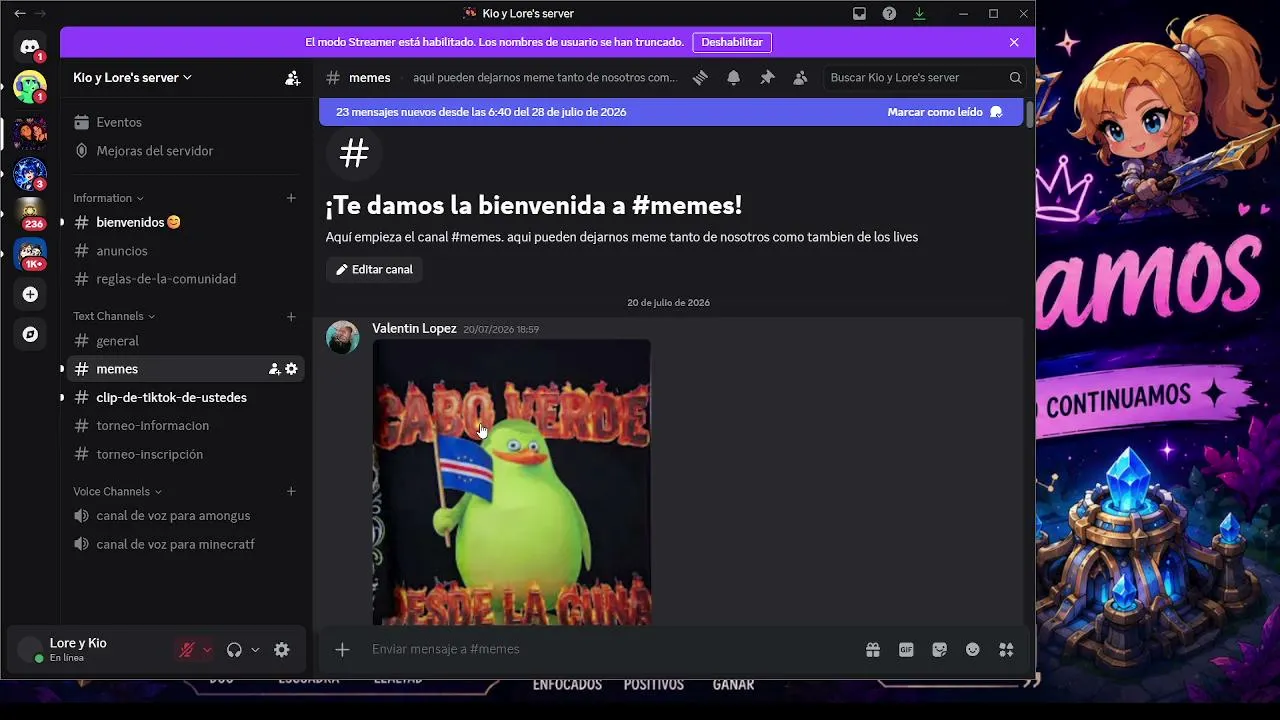Toggle headphones deafen button
The image size is (1280, 720).
234,650
